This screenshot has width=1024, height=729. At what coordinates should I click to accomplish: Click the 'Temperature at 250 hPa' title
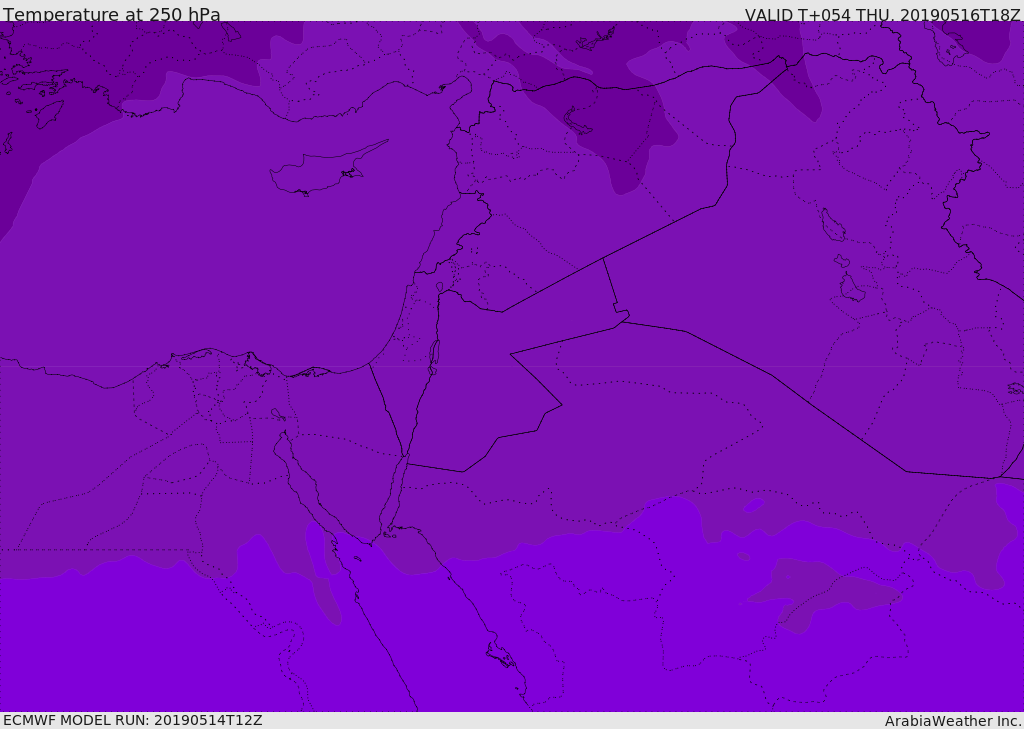click(x=112, y=14)
